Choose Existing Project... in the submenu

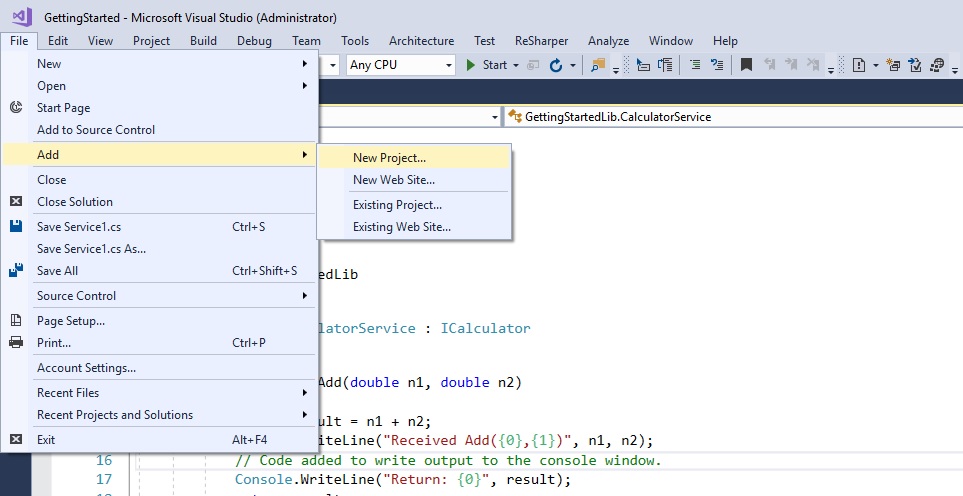tap(397, 205)
